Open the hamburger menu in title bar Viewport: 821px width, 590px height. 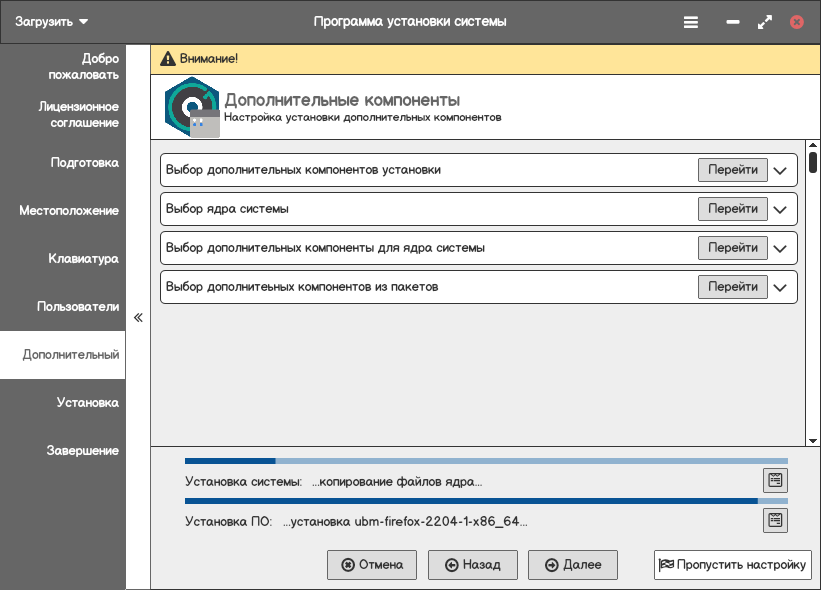coord(691,21)
